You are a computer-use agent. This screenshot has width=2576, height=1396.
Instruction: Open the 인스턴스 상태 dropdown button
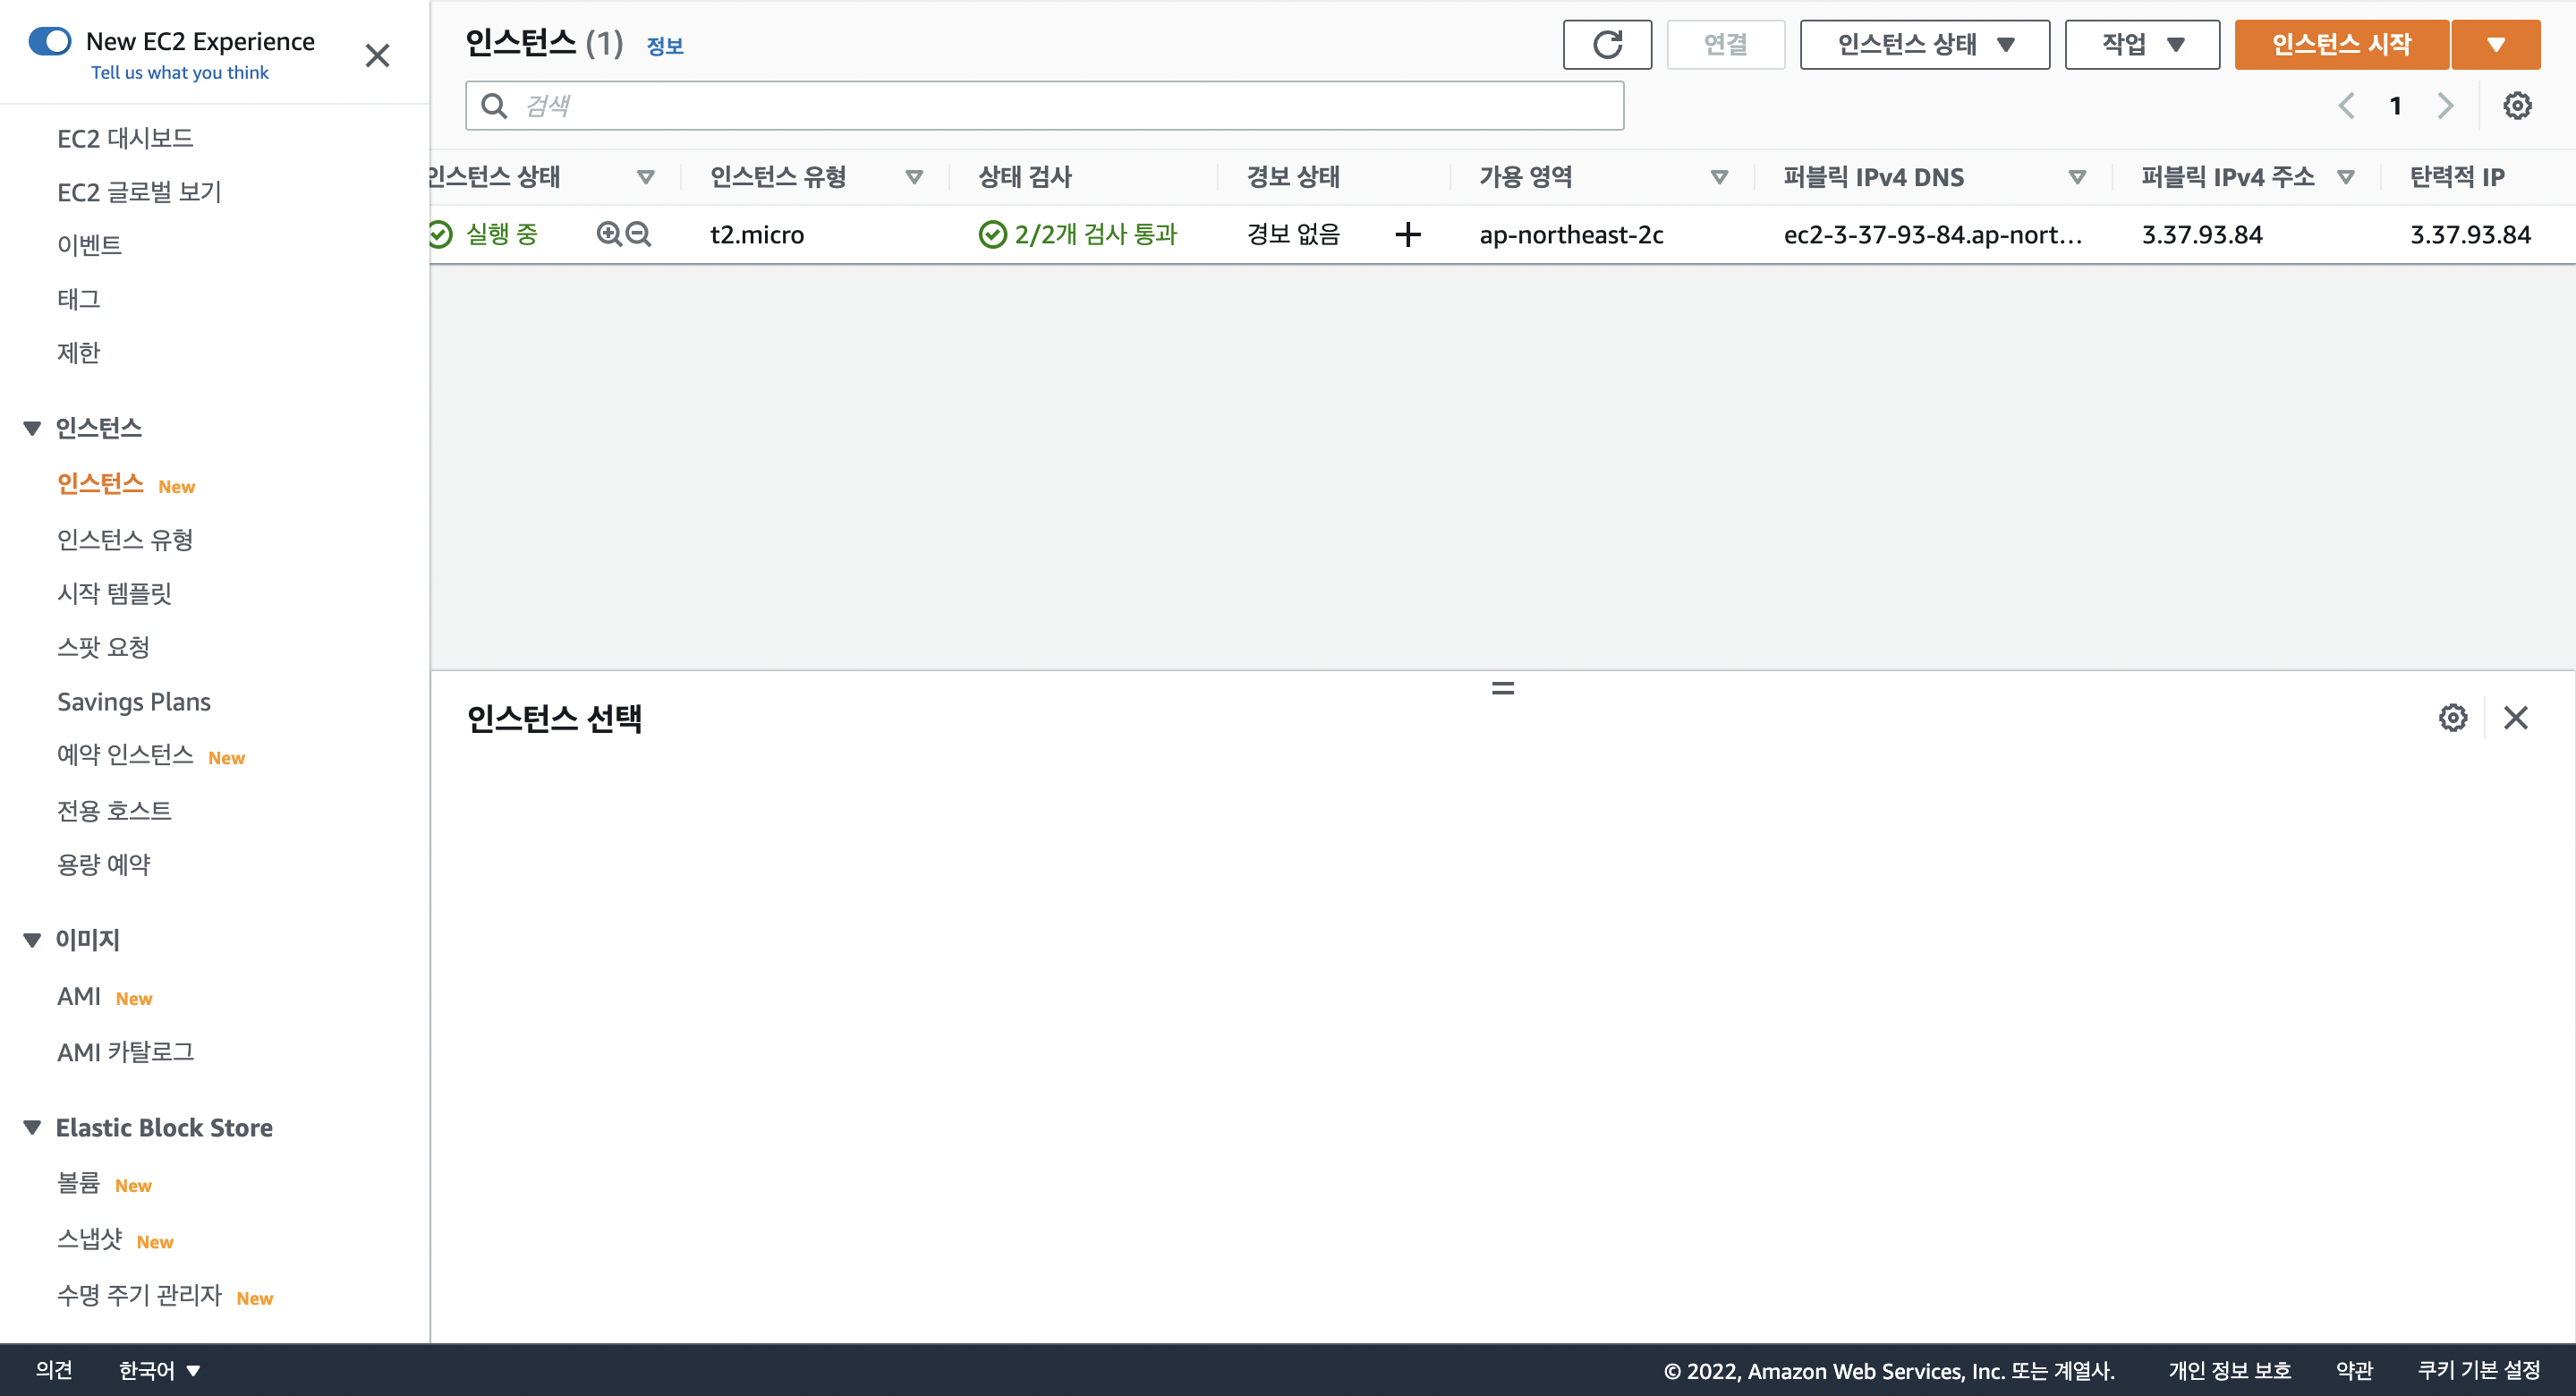(x=1924, y=45)
